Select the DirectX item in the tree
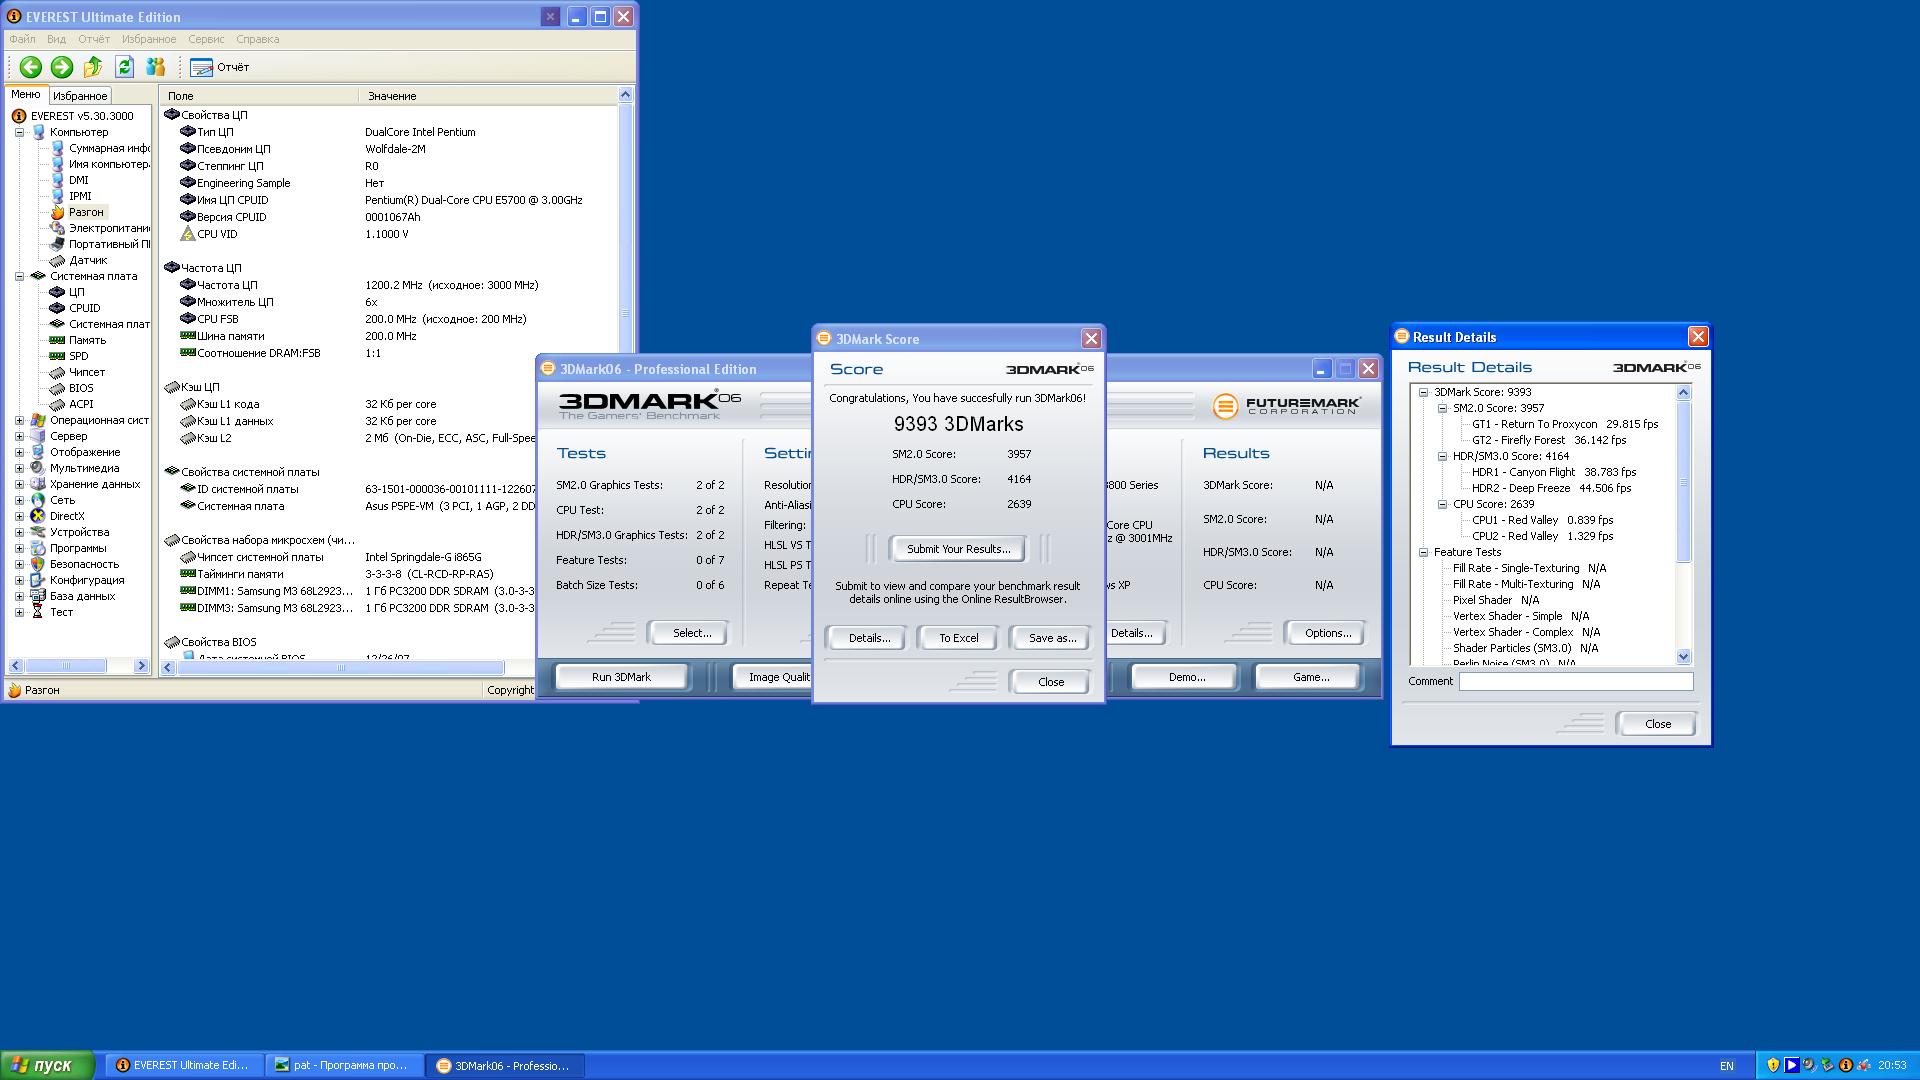This screenshot has width=1920, height=1080. tap(67, 516)
